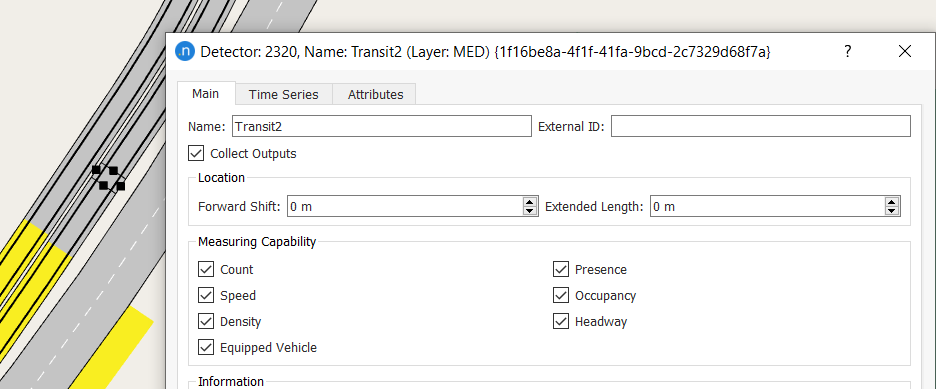
Task: Click the External ID input field
Action: pos(760,126)
